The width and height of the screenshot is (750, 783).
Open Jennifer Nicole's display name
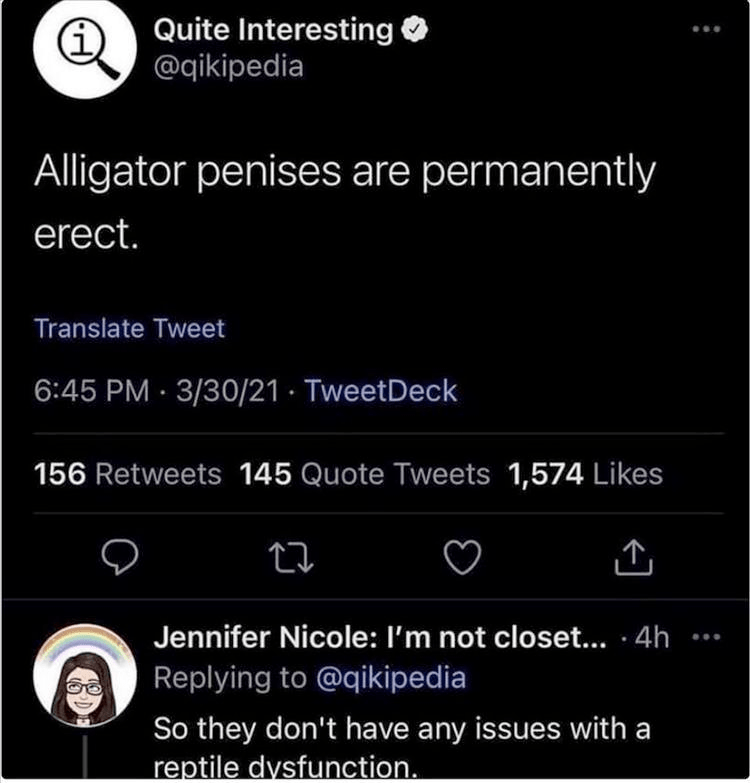click(x=380, y=638)
